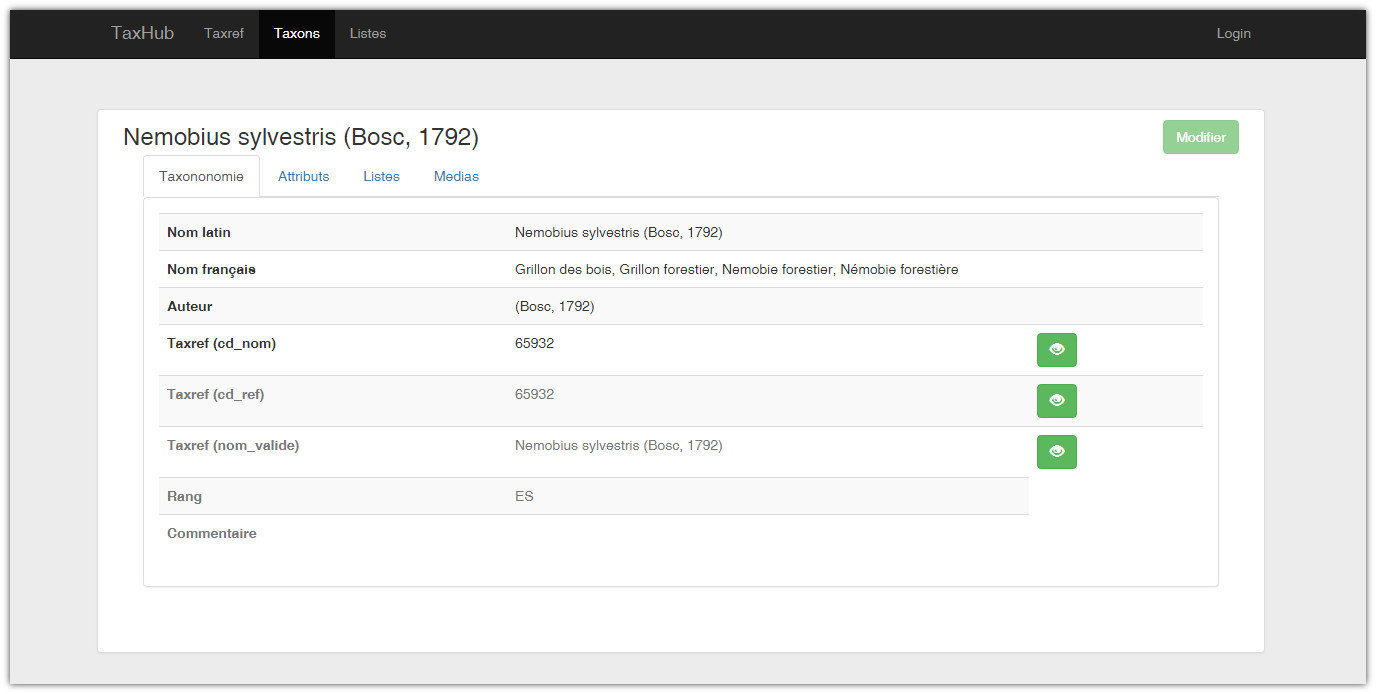This screenshot has height=694, width=1376.
Task: Click the Nom latin value text
Action: 618,232
